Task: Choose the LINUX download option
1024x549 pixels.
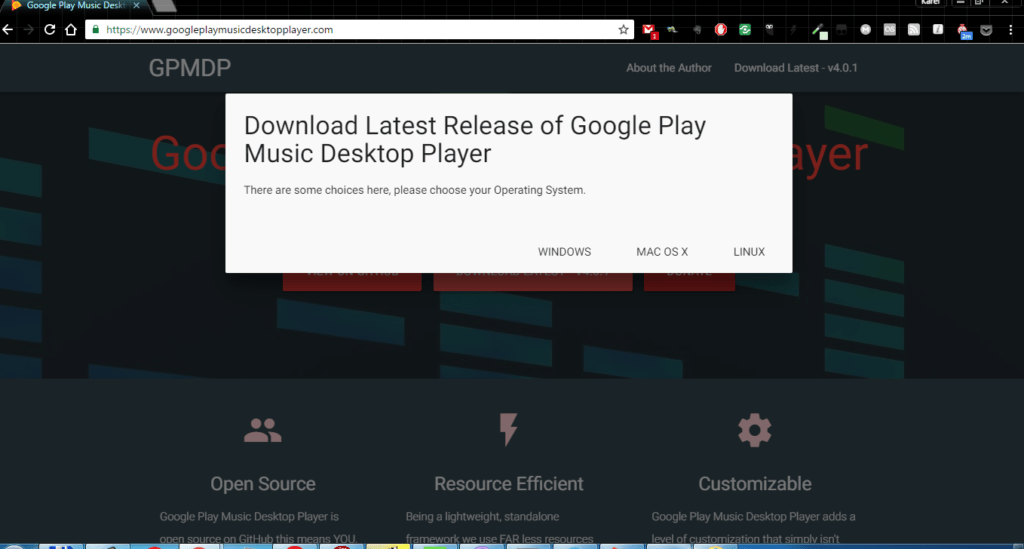Action: coord(749,252)
